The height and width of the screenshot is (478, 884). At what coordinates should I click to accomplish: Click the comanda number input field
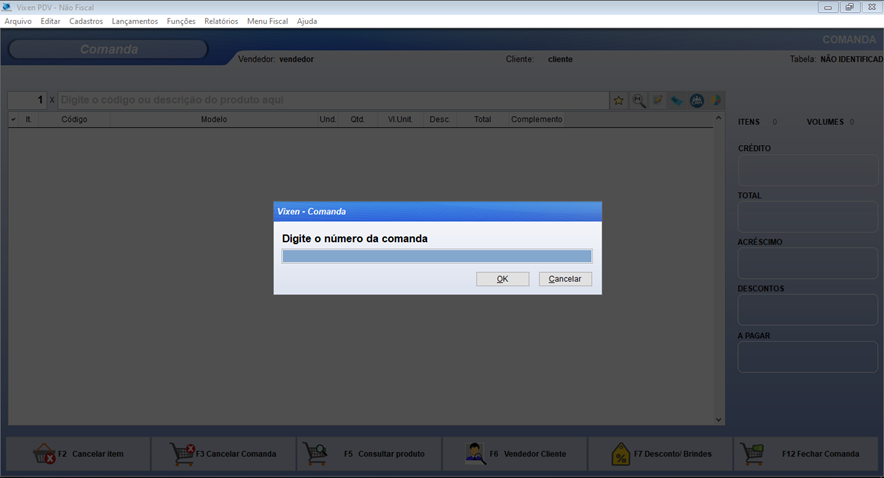click(x=437, y=256)
